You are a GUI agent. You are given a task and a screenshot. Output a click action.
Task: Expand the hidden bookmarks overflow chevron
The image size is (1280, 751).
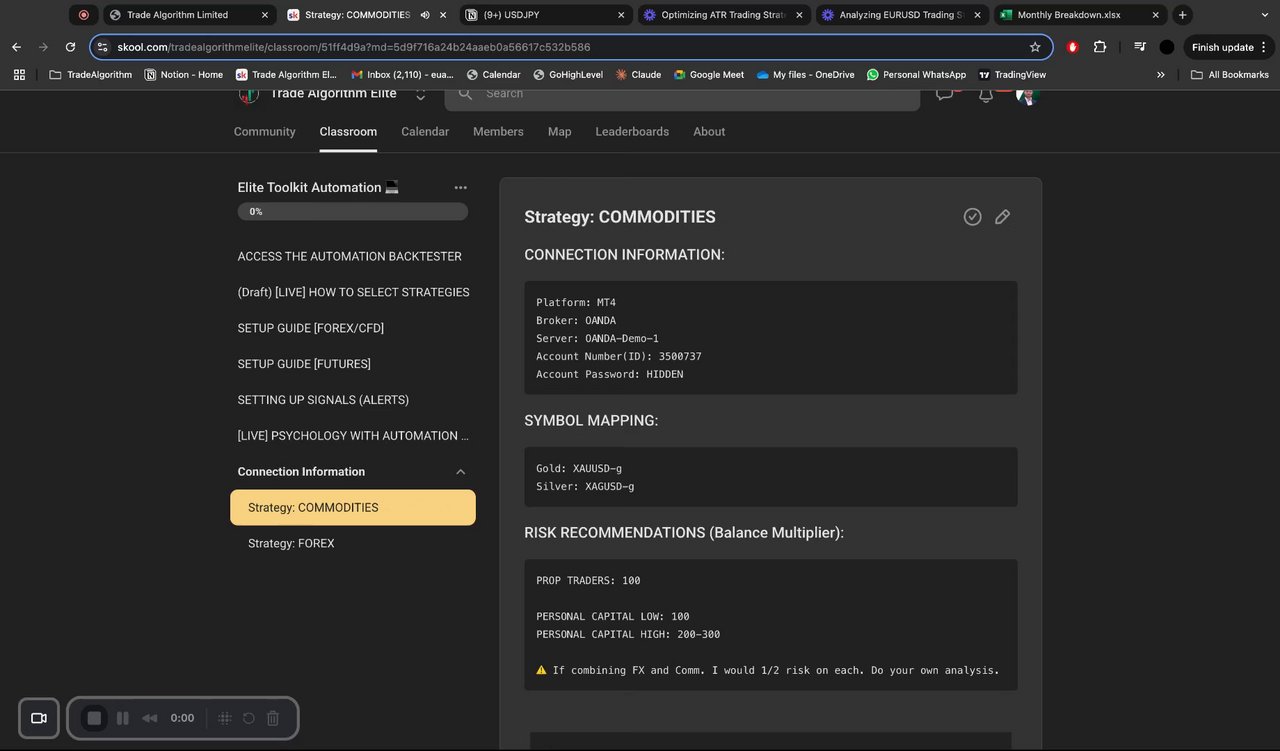pos(1160,75)
